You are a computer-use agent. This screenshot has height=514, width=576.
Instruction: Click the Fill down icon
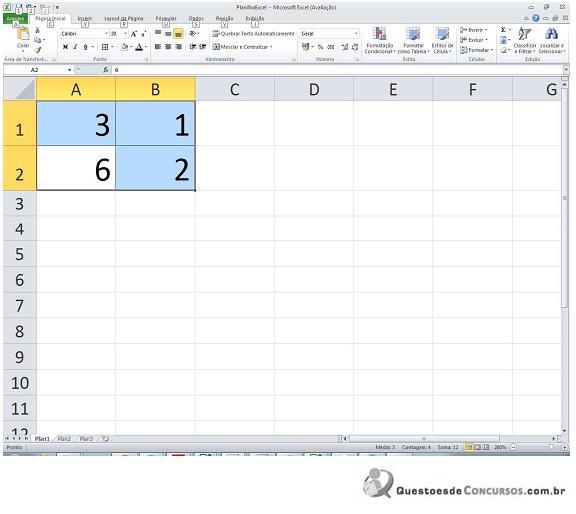[x=504, y=40]
